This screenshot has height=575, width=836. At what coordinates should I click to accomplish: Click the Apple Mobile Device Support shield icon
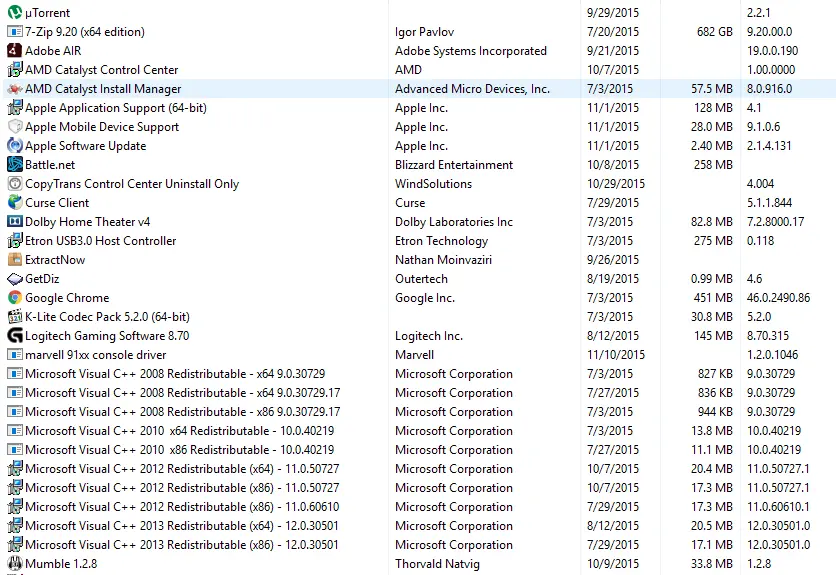pos(15,126)
